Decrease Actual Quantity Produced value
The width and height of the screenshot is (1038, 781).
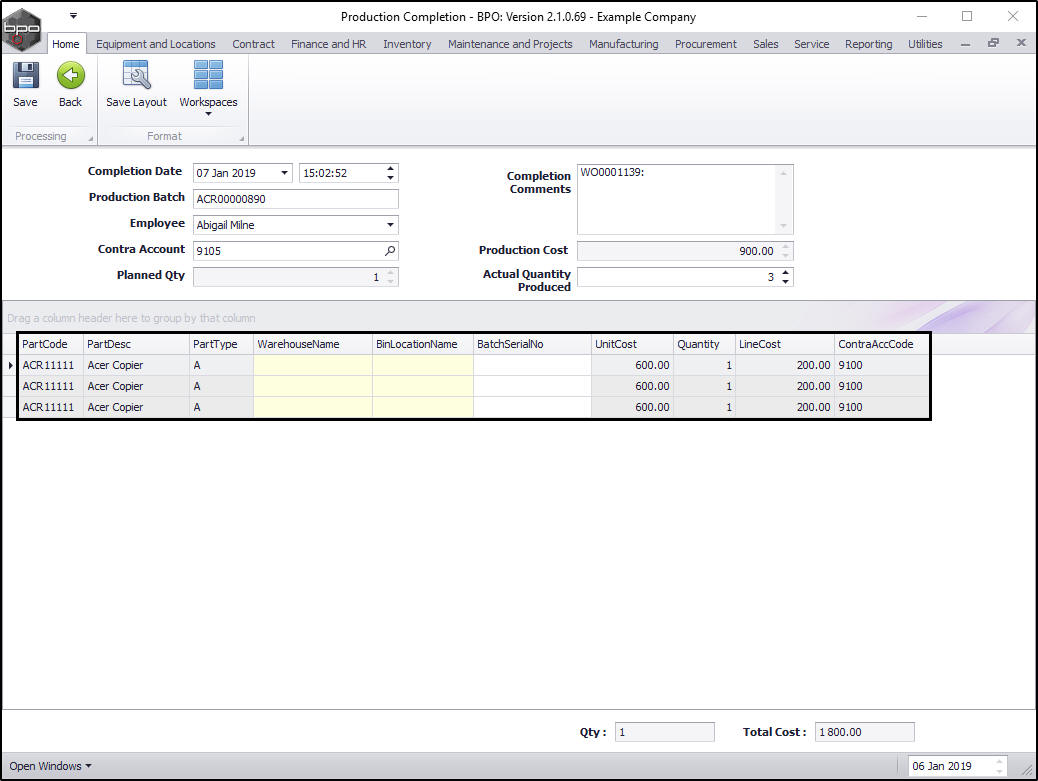(x=786, y=281)
